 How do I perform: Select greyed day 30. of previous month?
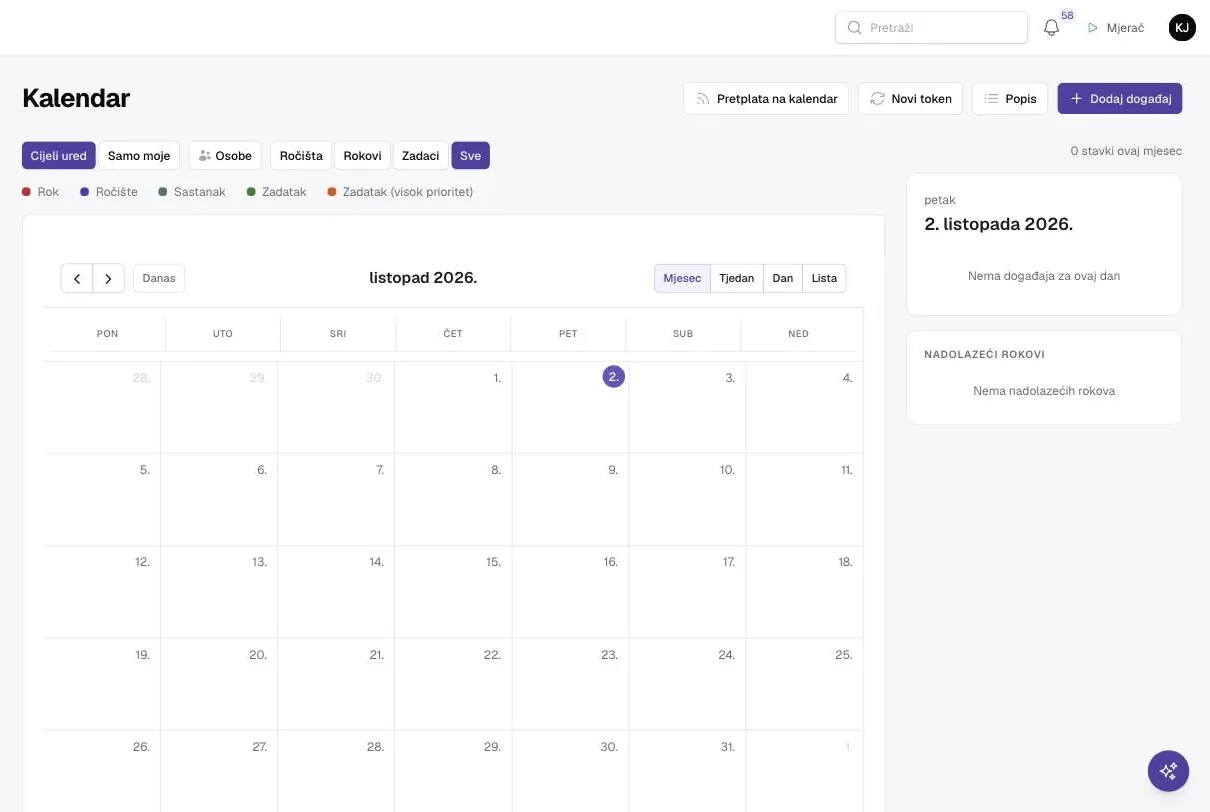point(375,378)
